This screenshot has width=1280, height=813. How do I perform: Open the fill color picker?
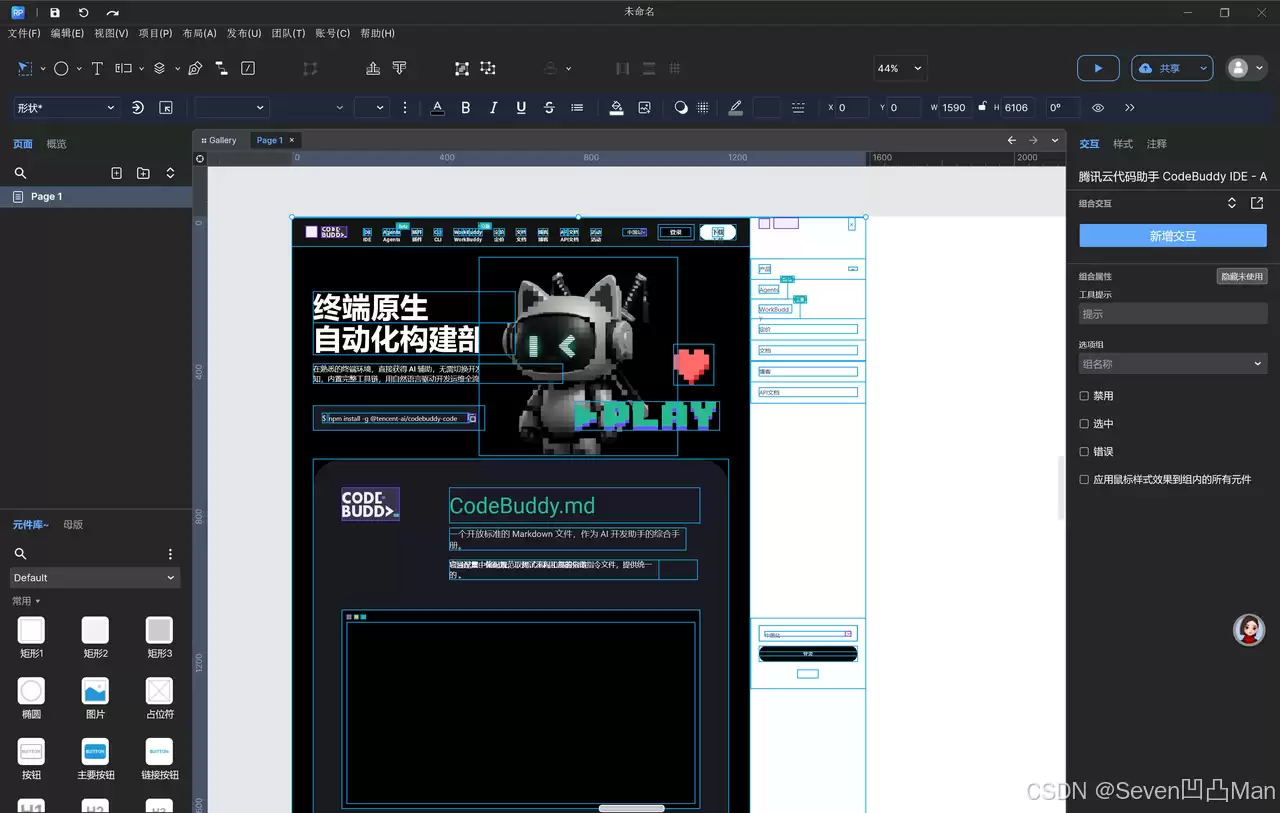click(x=616, y=108)
